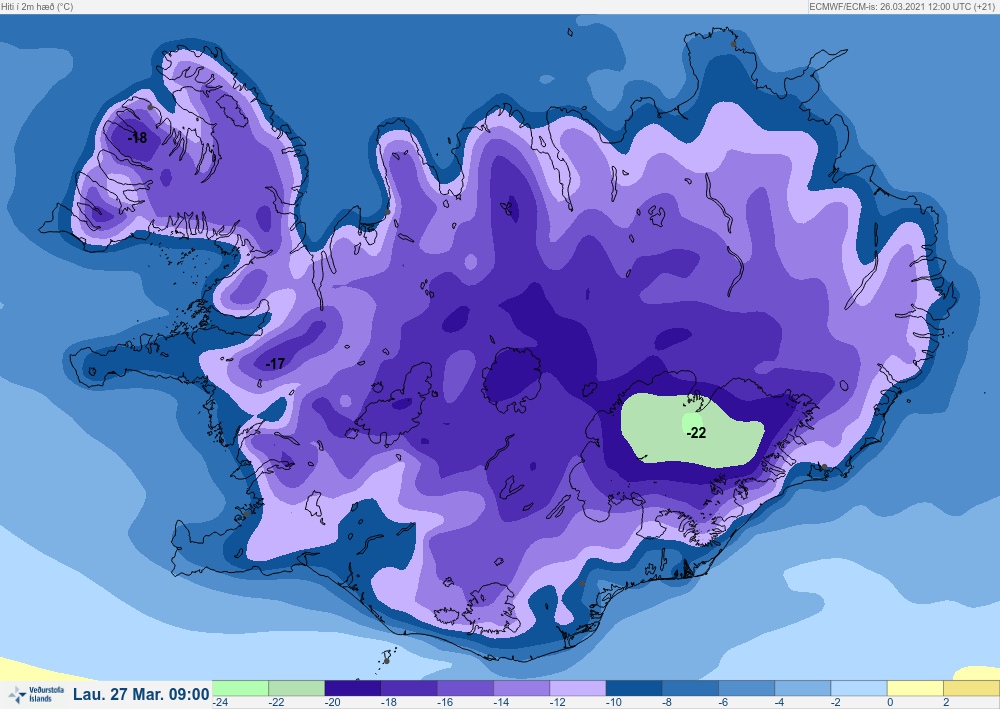Select legend swatch between -24 and -22

[240, 688]
